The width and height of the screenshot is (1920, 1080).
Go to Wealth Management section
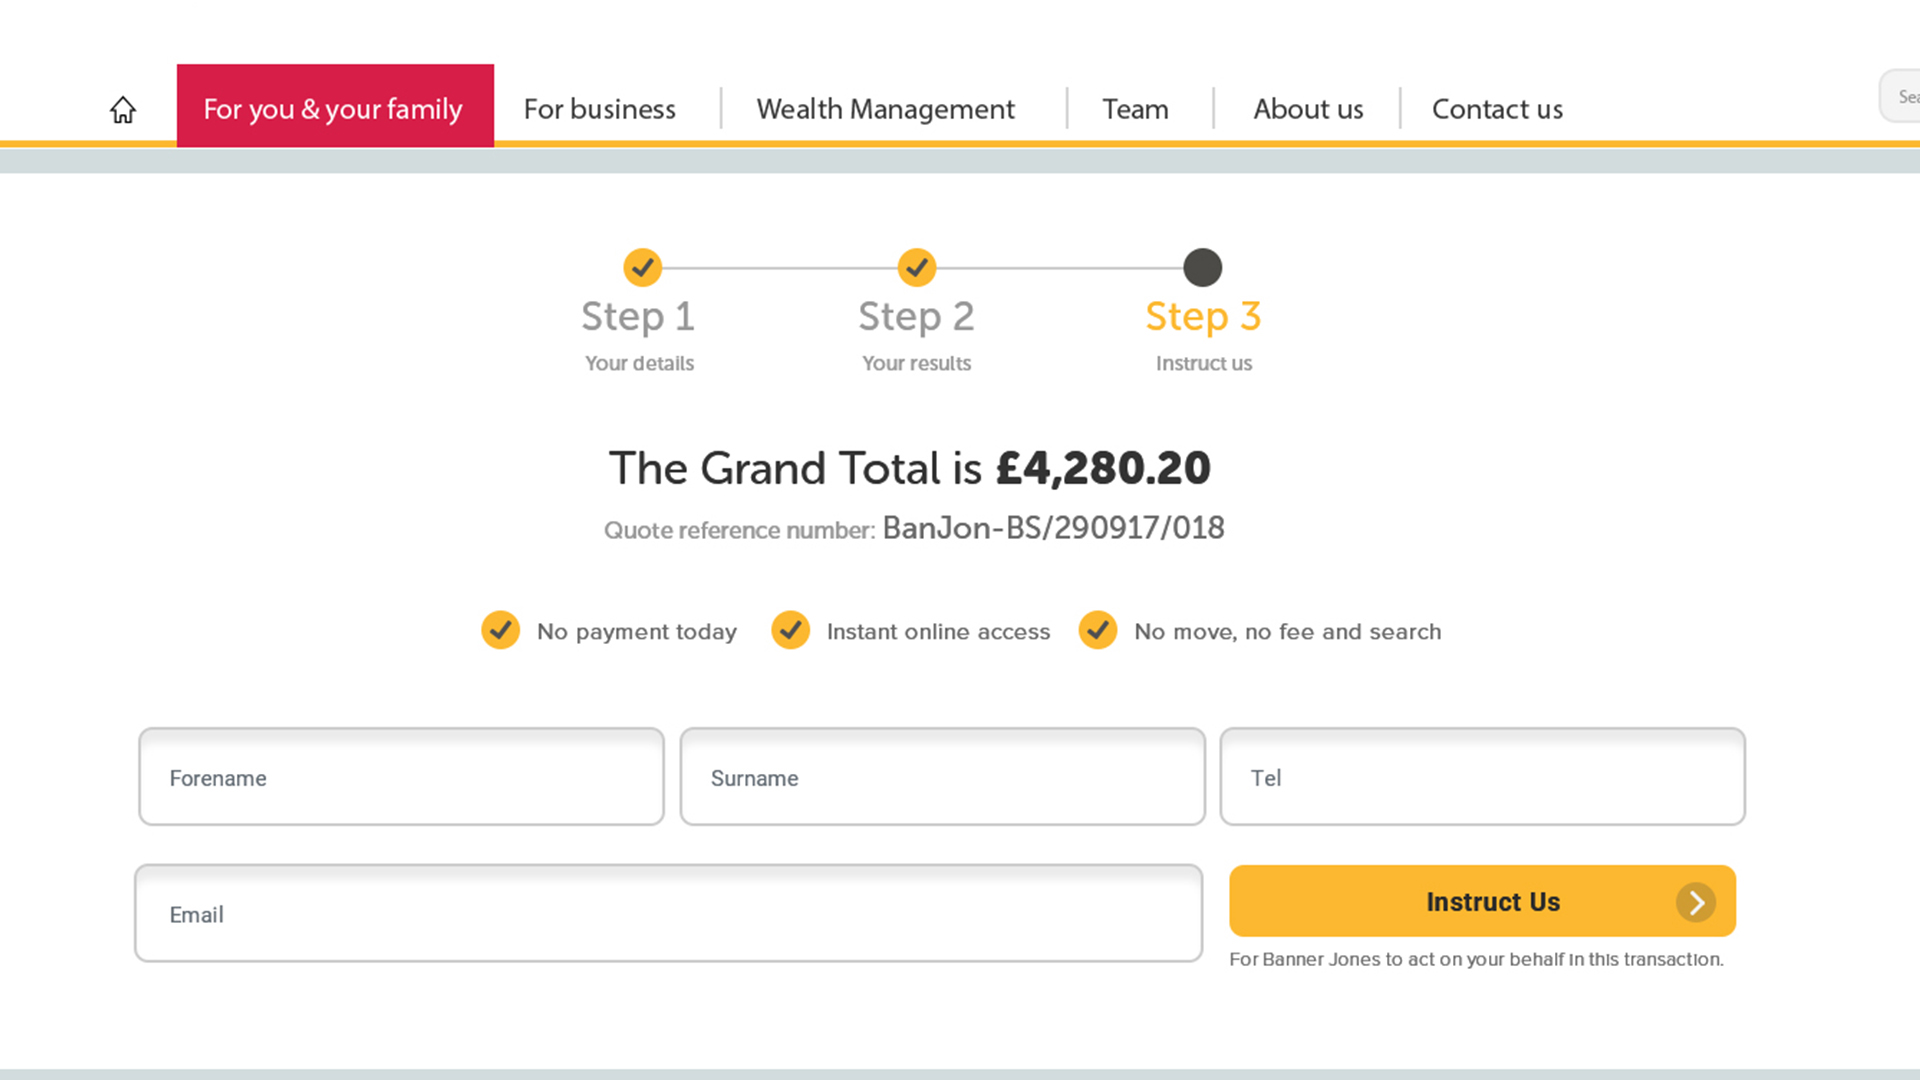pyautogui.click(x=885, y=108)
